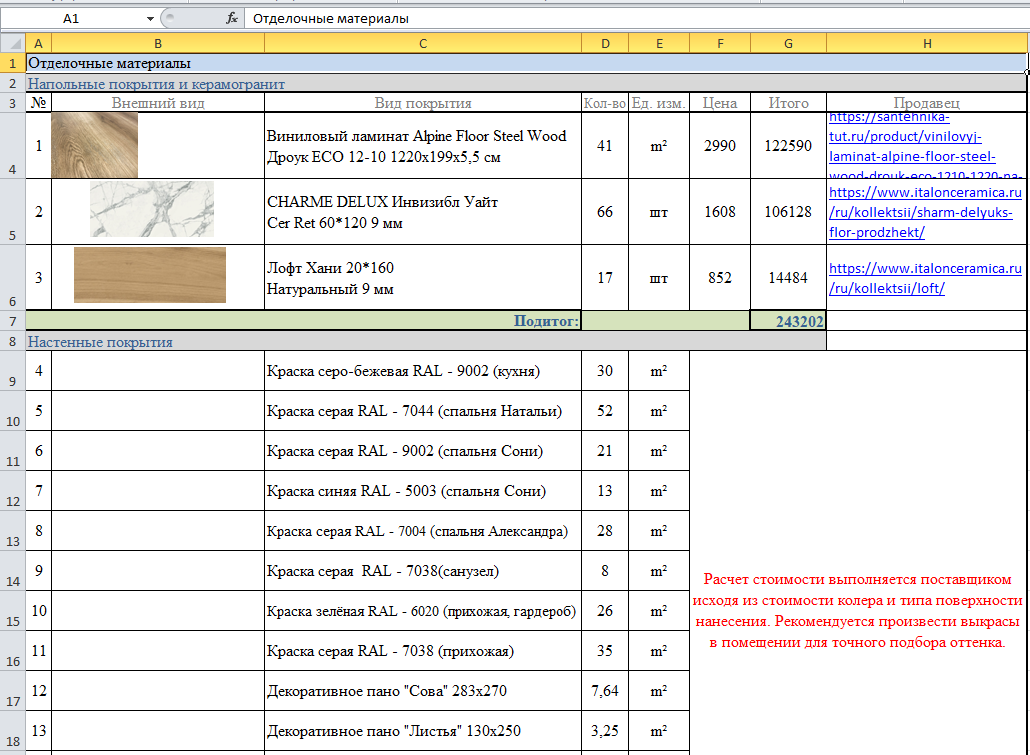This screenshot has width=1030, height=755.
Task: Click the quantity cell 66
Action: pyautogui.click(x=605, y=212)
